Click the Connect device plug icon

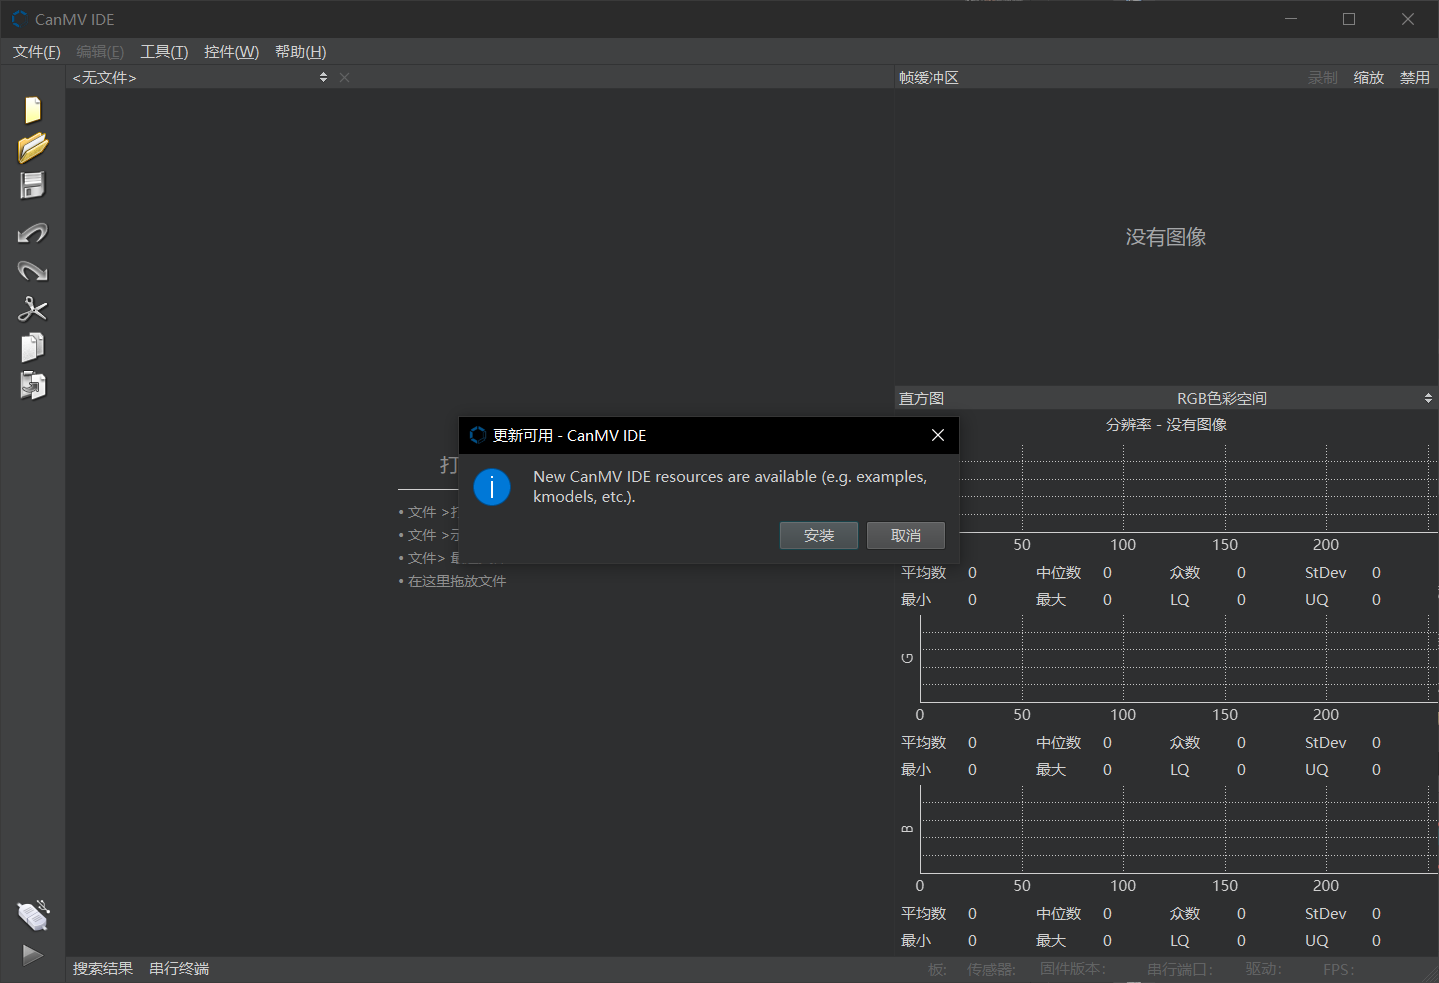tap(33, 915)
